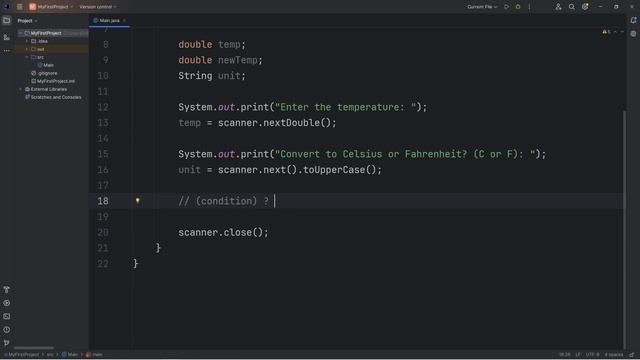This screenshot has height=360, width=640.
Task: Select the out folder row
Action: [x=52, y=49]
